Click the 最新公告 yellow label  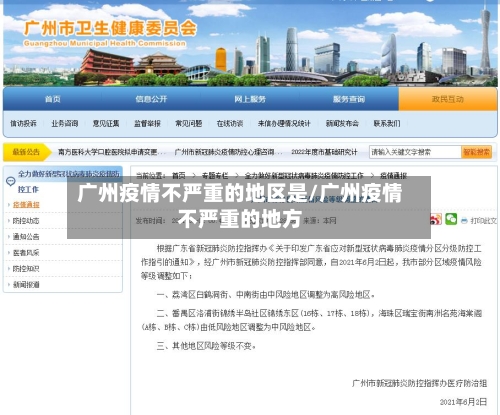pos(26,152)
